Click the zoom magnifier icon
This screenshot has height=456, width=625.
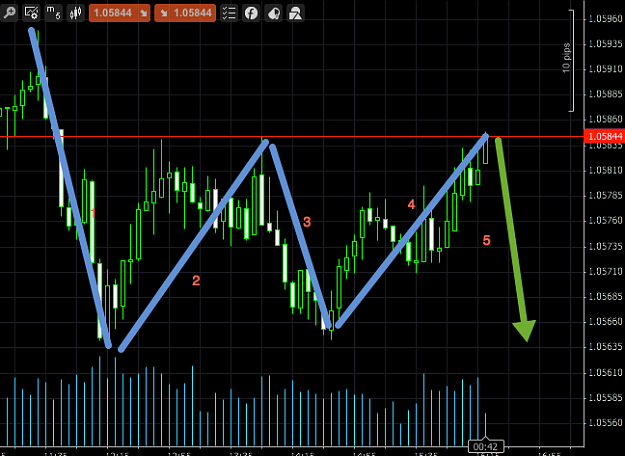point(9,13)
